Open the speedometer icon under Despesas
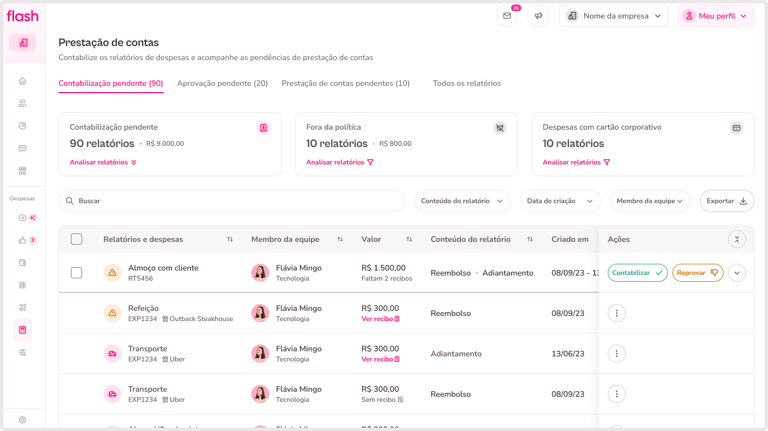The image size is (768, 431). click(x=23, y=218)
